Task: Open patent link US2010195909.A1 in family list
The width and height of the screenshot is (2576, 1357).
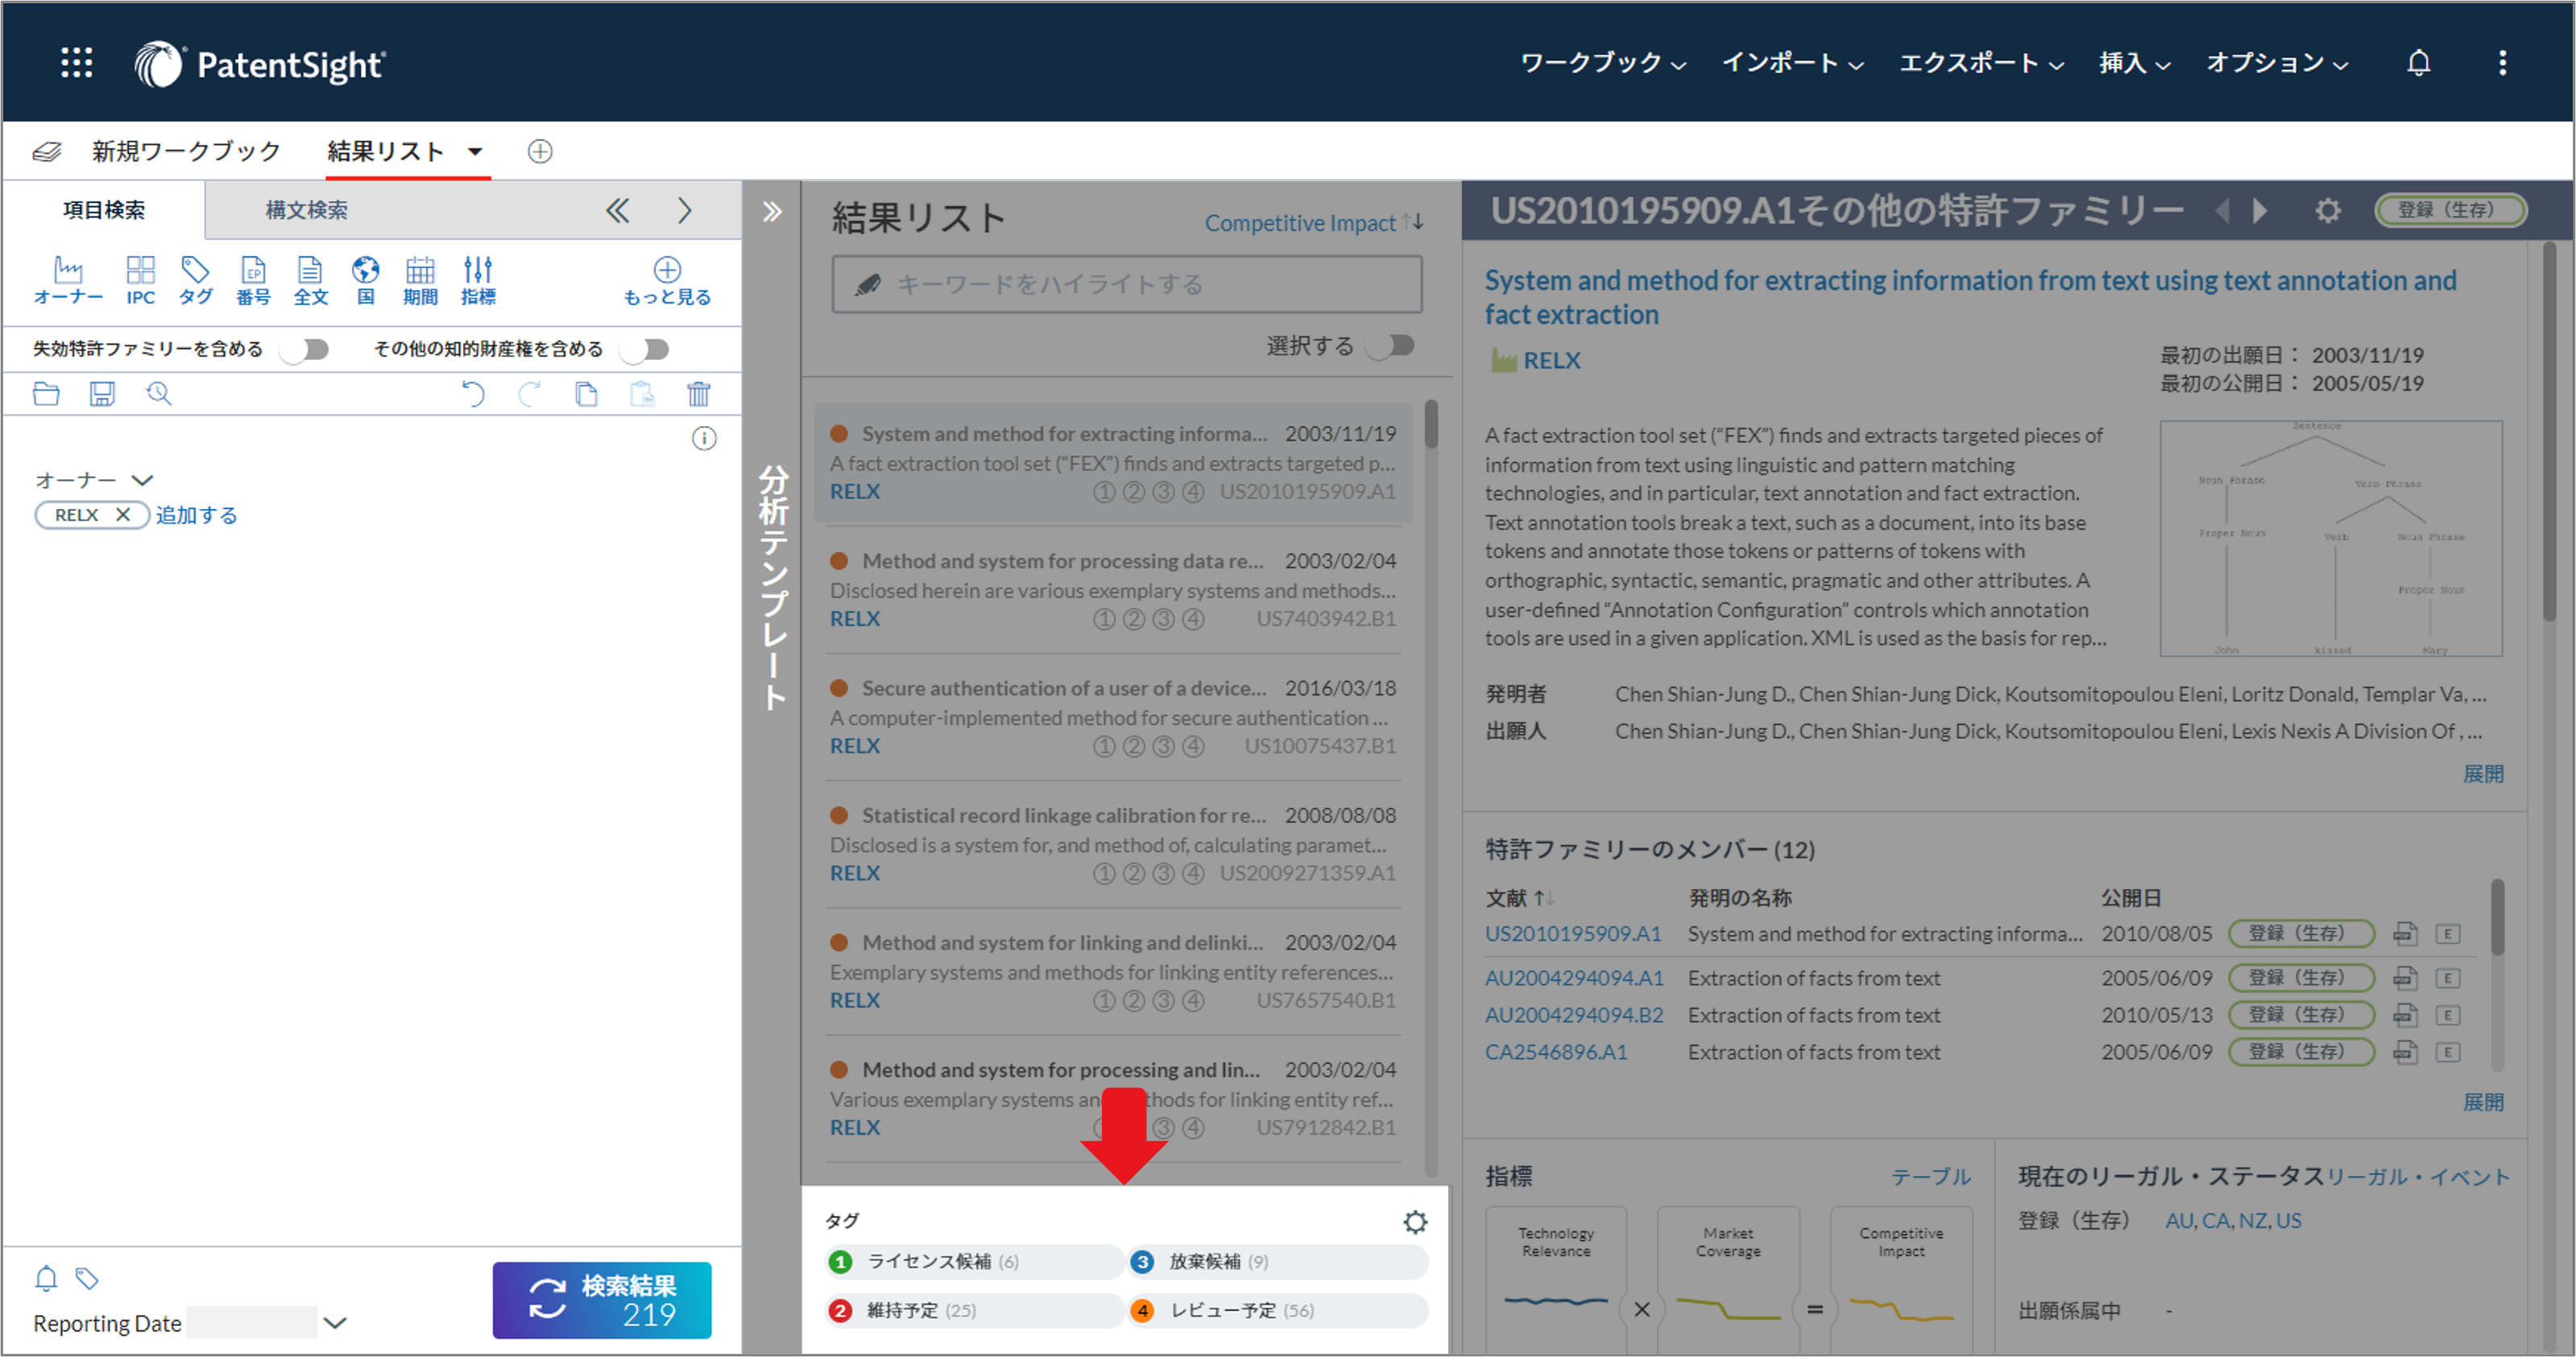Action: click(1572, 933)
